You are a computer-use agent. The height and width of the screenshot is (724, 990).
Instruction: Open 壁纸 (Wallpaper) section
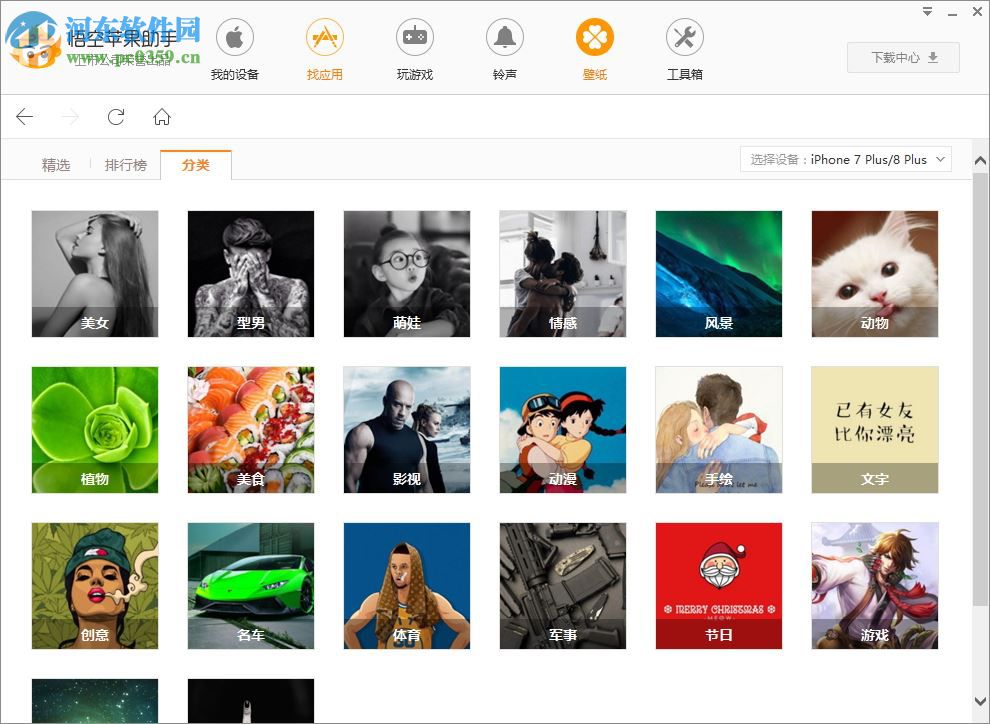tap(595, 49)
